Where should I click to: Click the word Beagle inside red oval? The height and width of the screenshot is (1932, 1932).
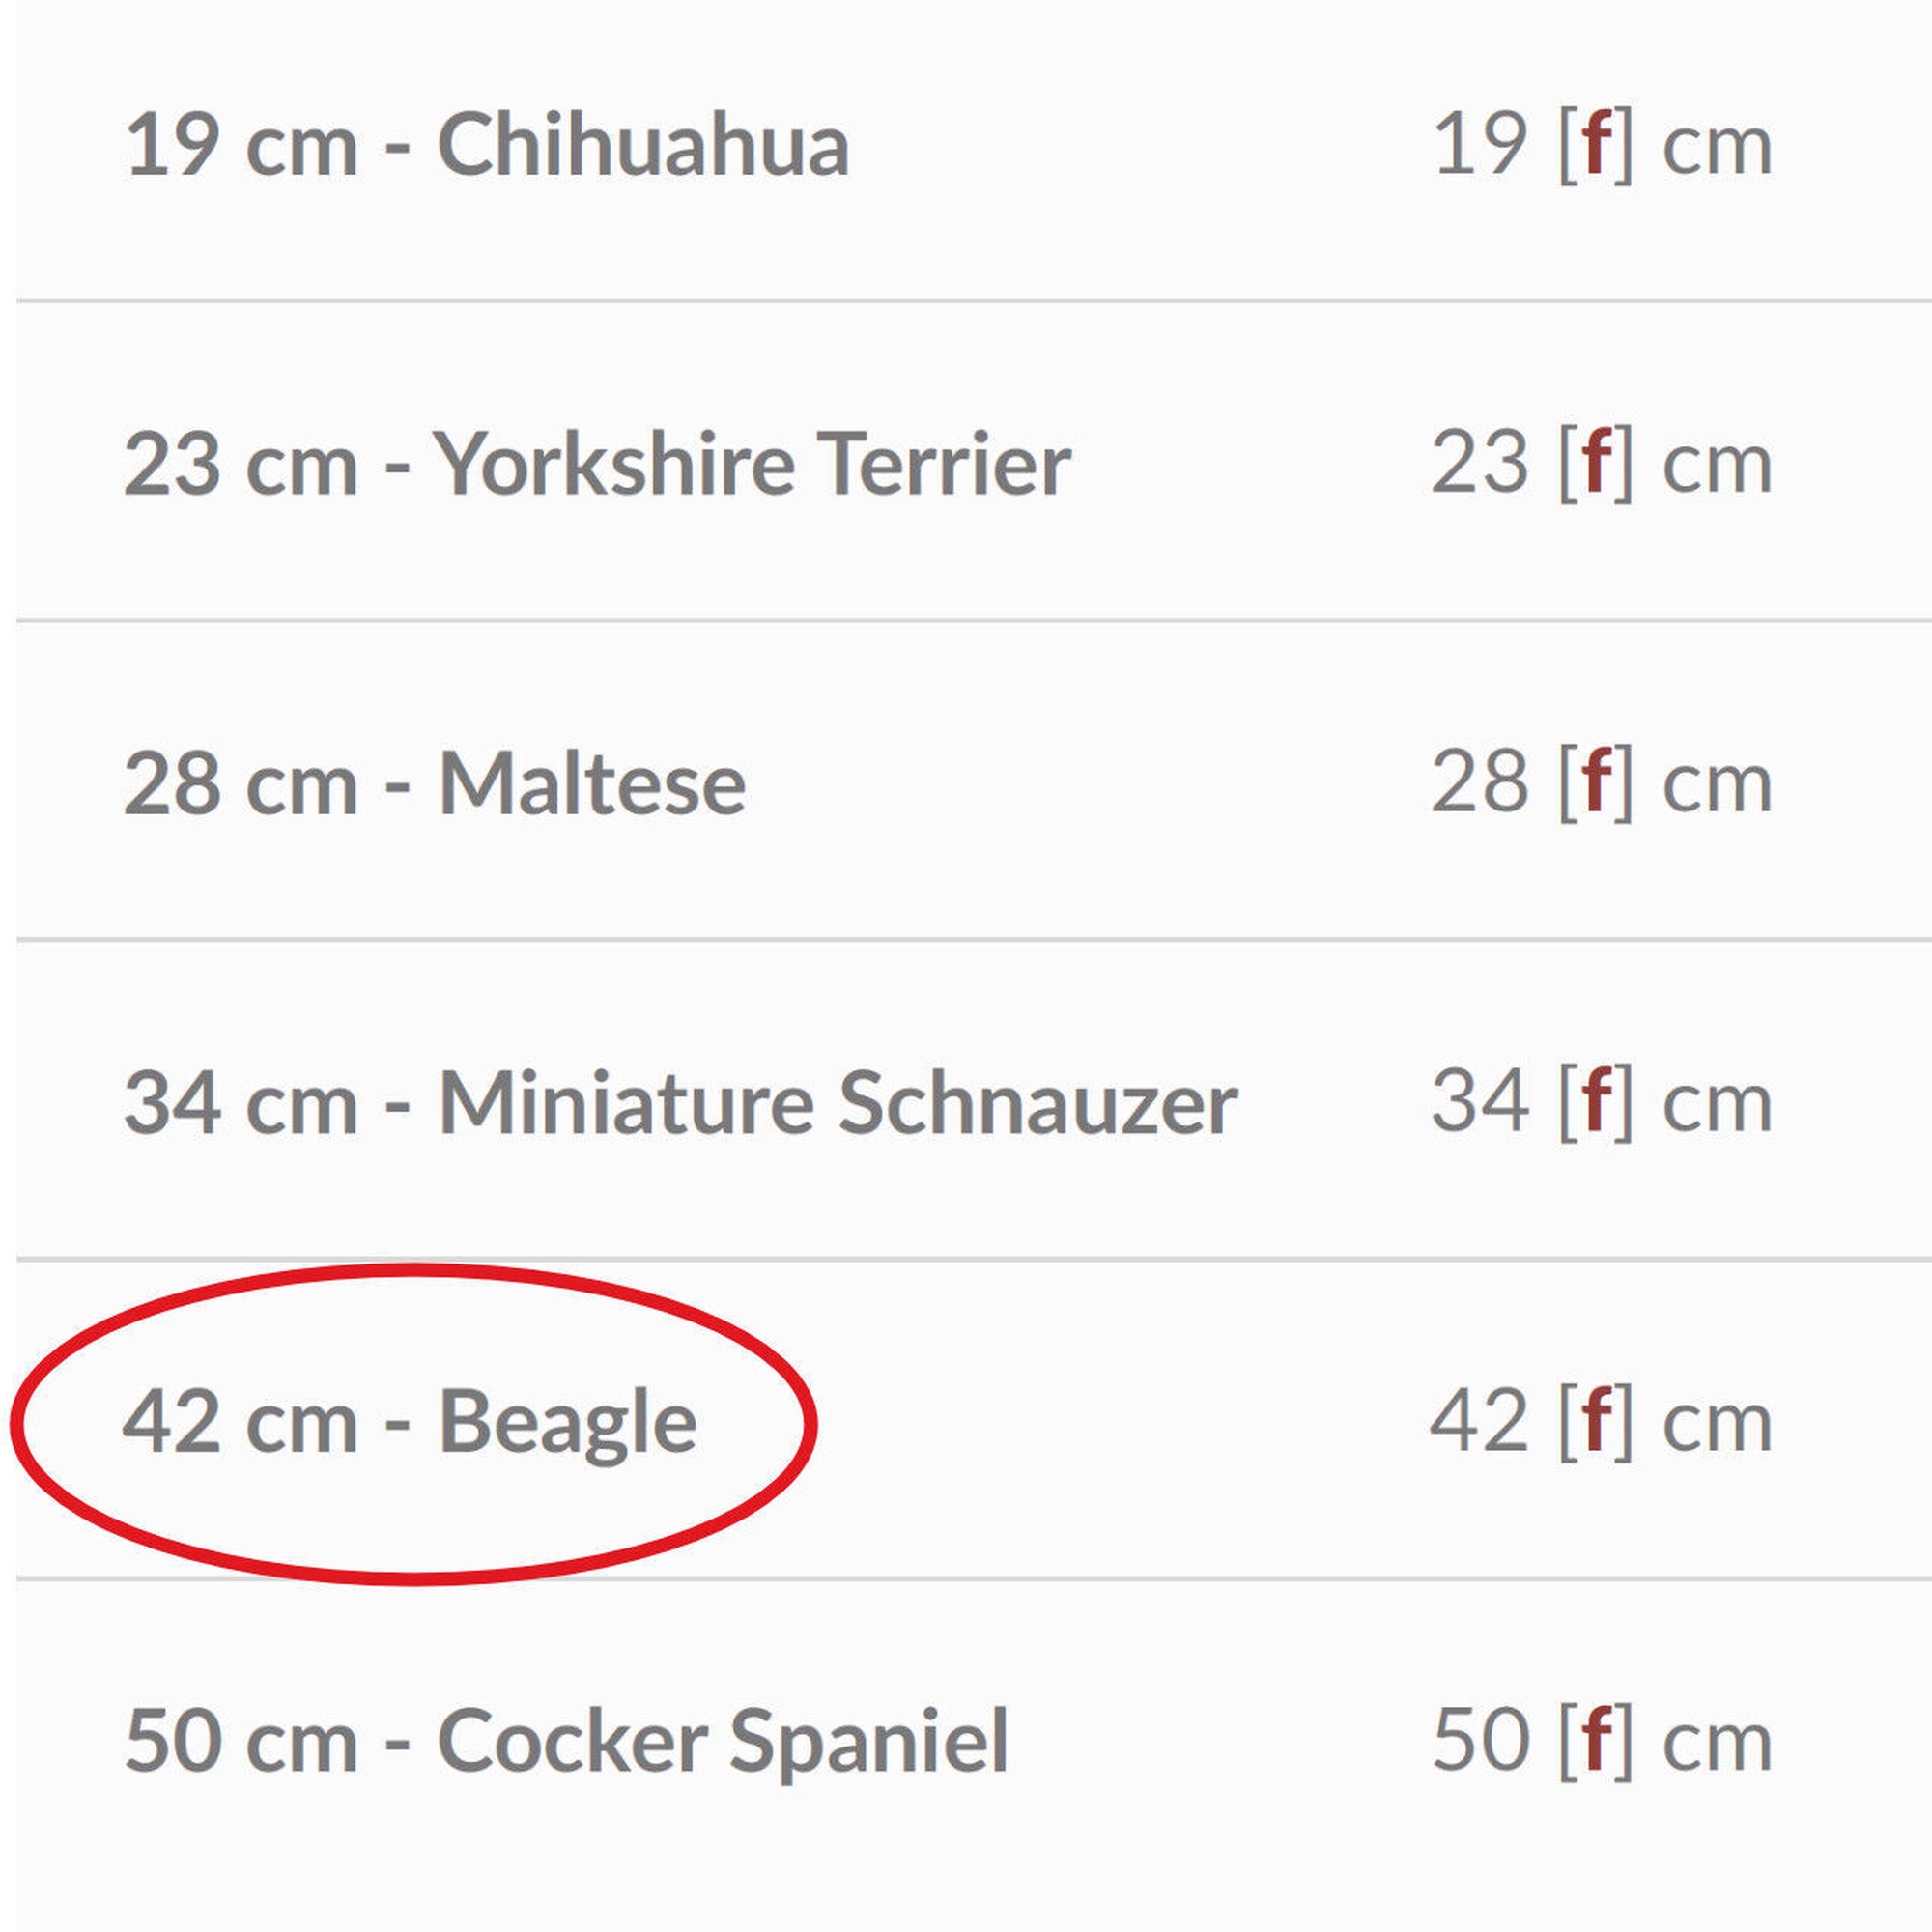(x=568, y=1424)
